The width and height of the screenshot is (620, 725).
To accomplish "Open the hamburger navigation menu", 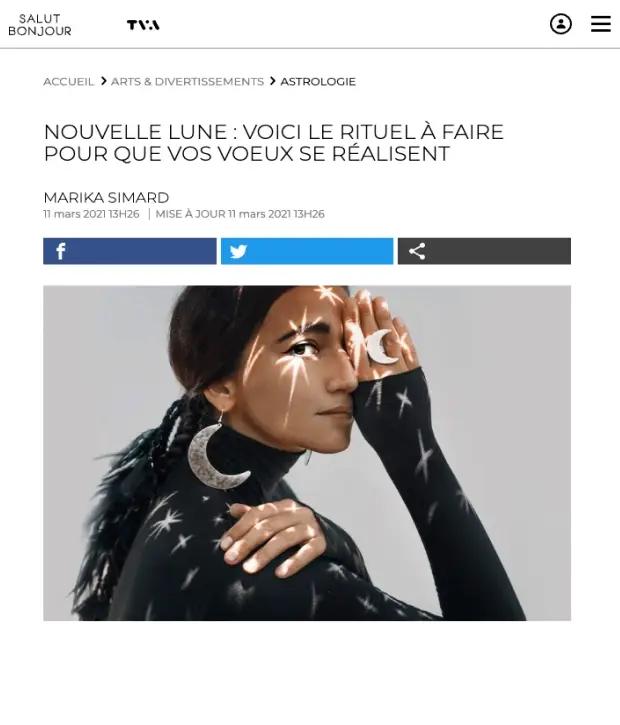I will click(x=601, y=24).
